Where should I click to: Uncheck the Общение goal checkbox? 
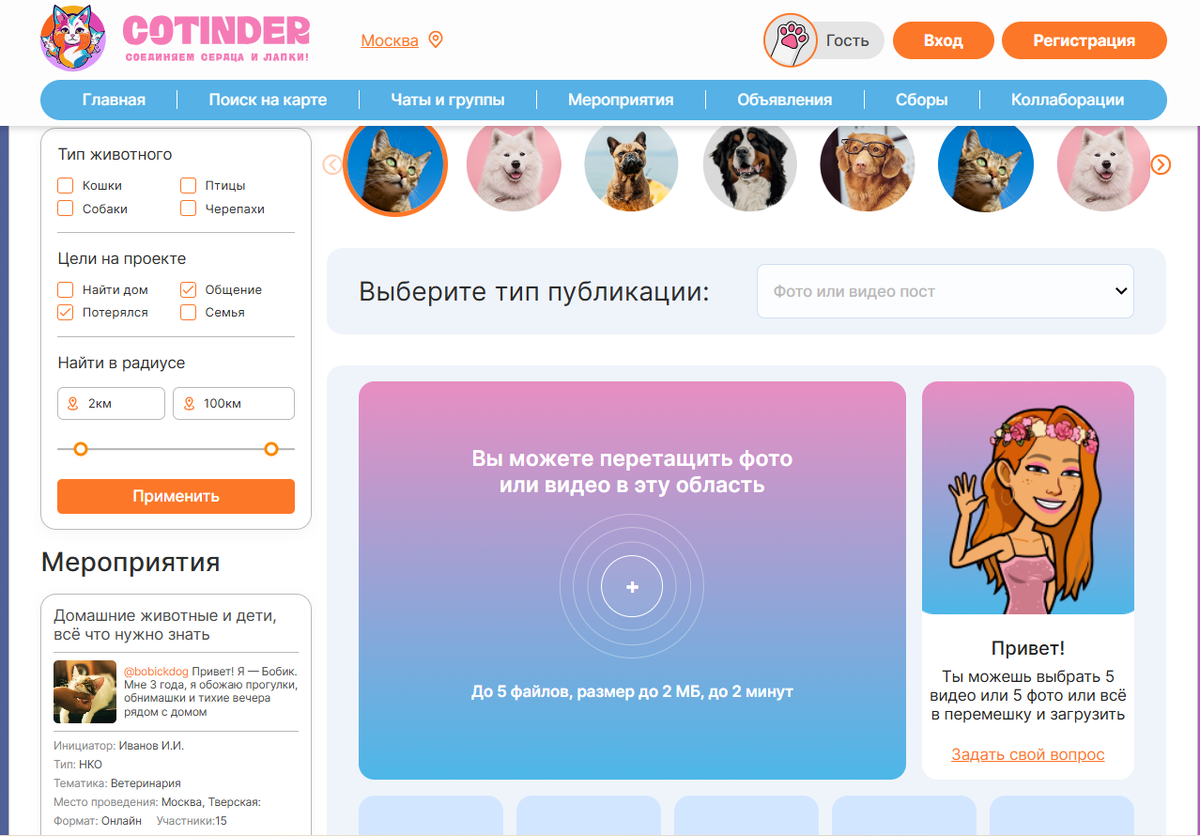[x=188, y=289]
